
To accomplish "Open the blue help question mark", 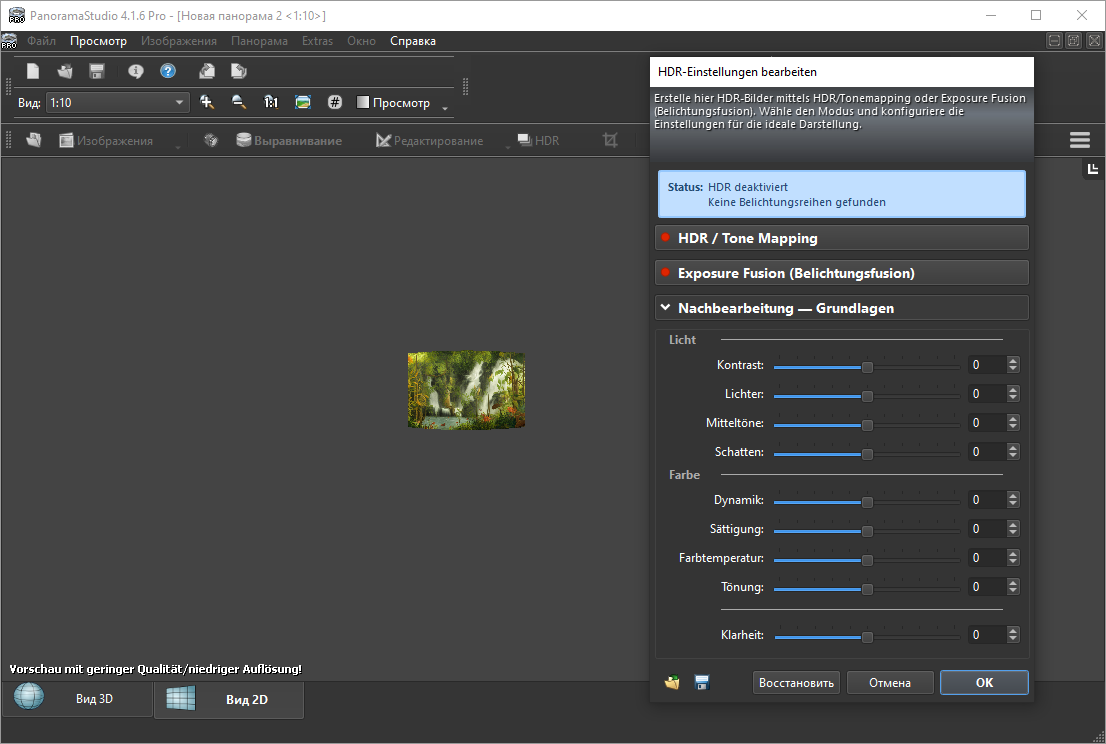I will (x=168, y=71).
